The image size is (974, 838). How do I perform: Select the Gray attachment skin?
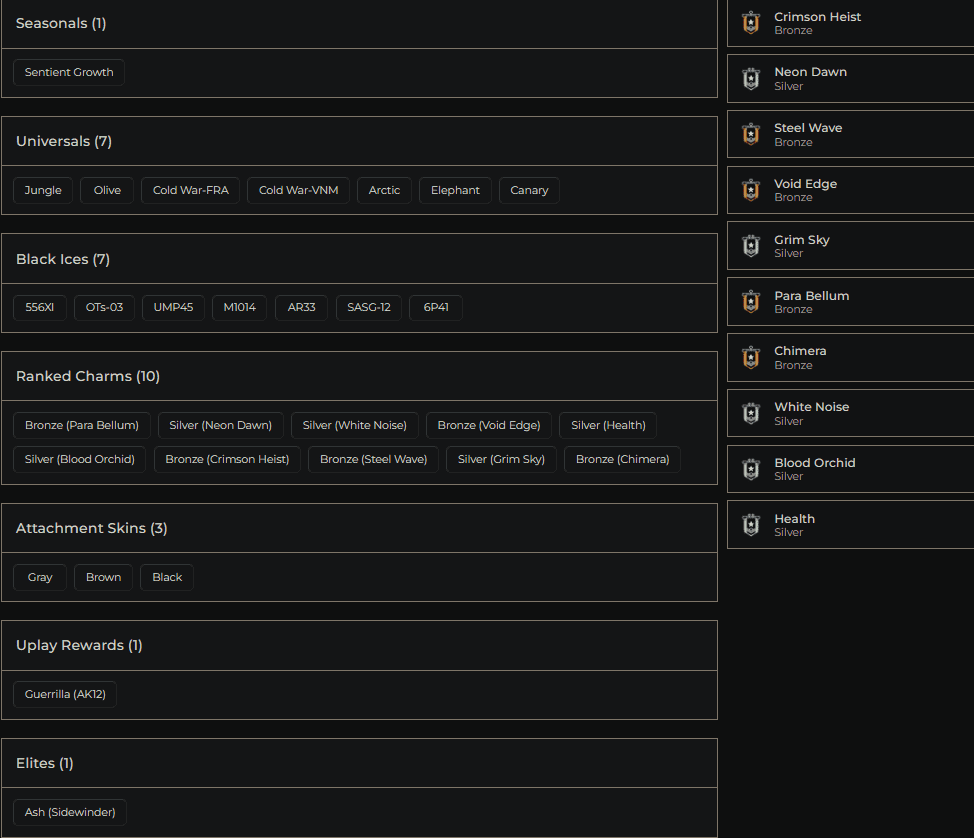pyautogui.click(x=39, y=577)
